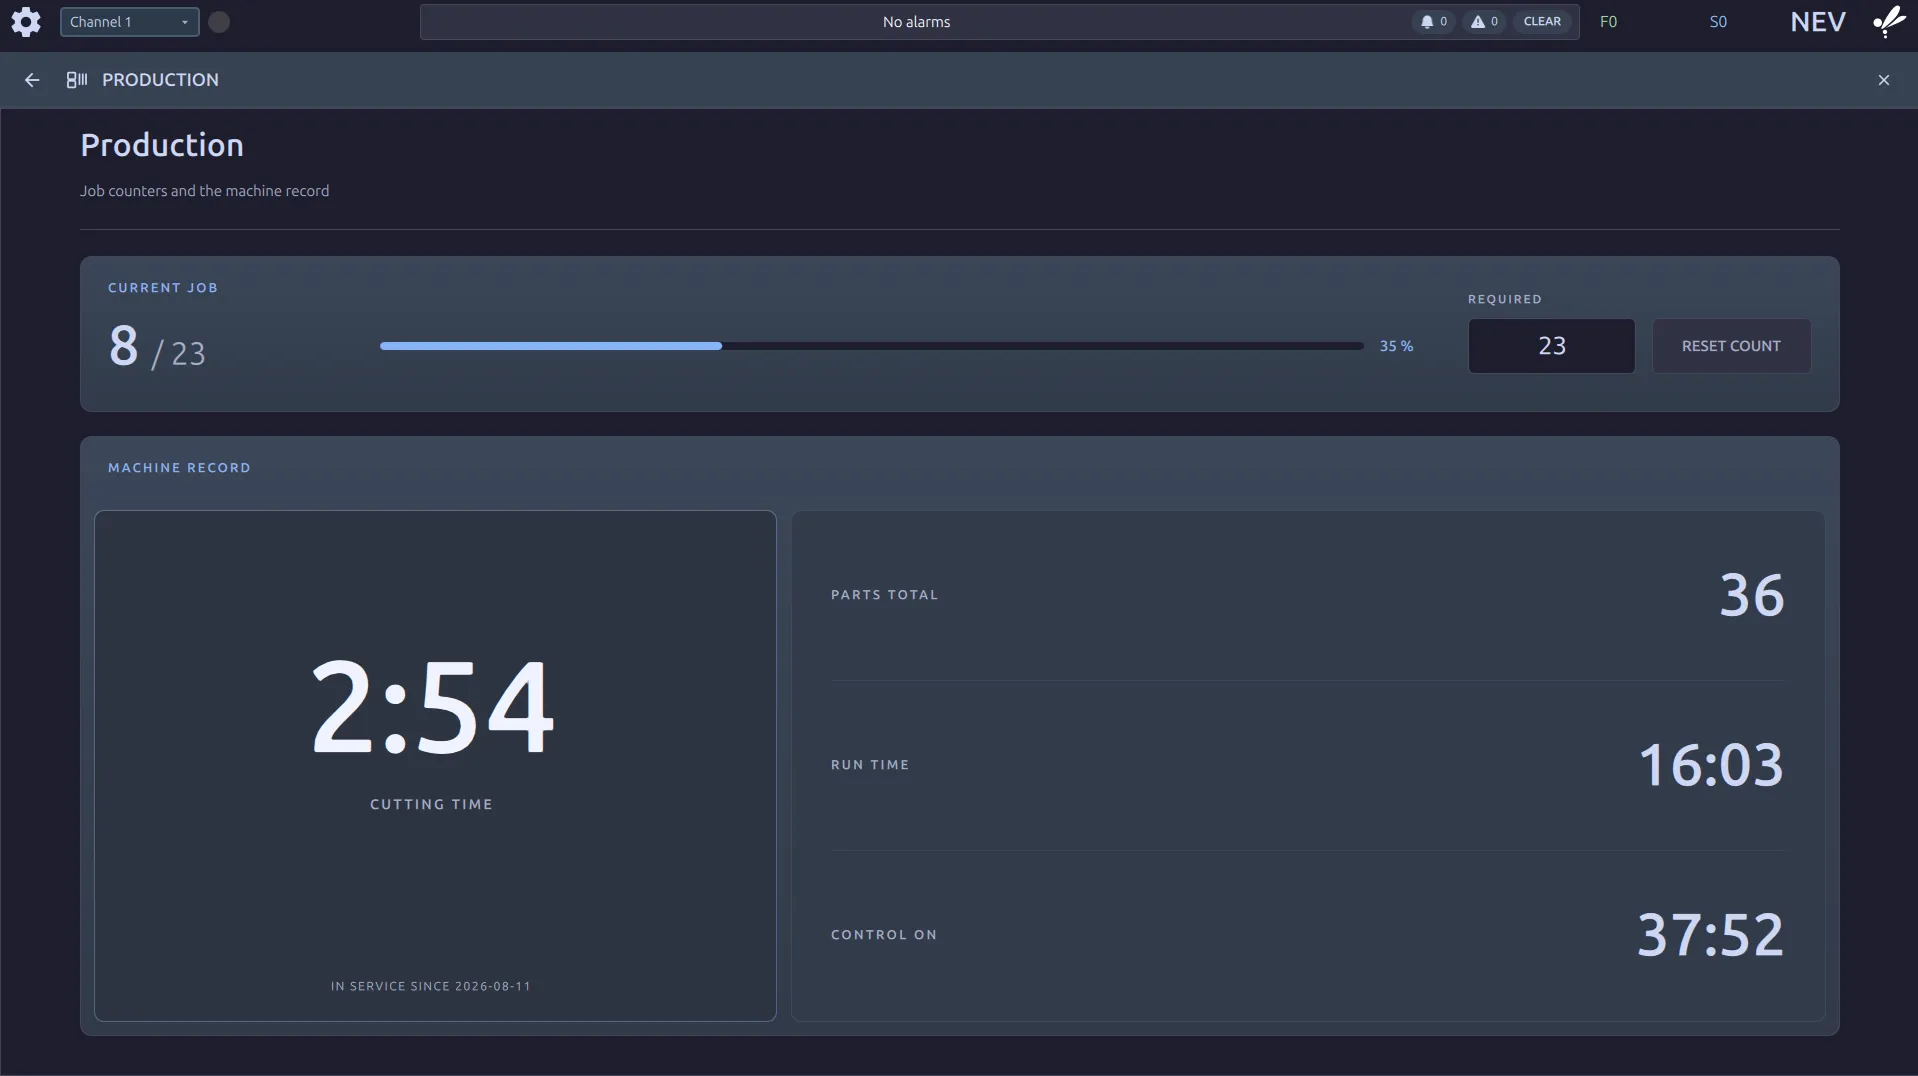The height and width of the screenshot is (1076, 1918).
Task: Clear alarms with the CLEAR button
Action: [x=1542, y=22]
